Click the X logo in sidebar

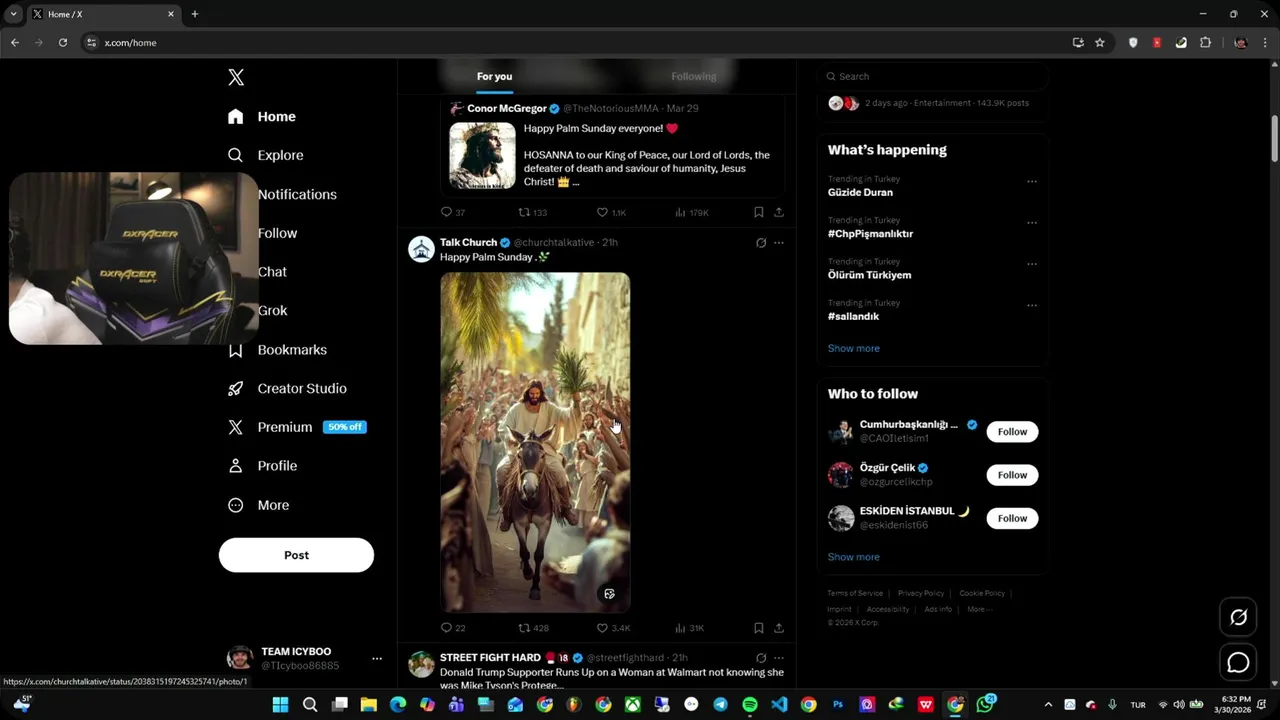(x=236, y=77)
